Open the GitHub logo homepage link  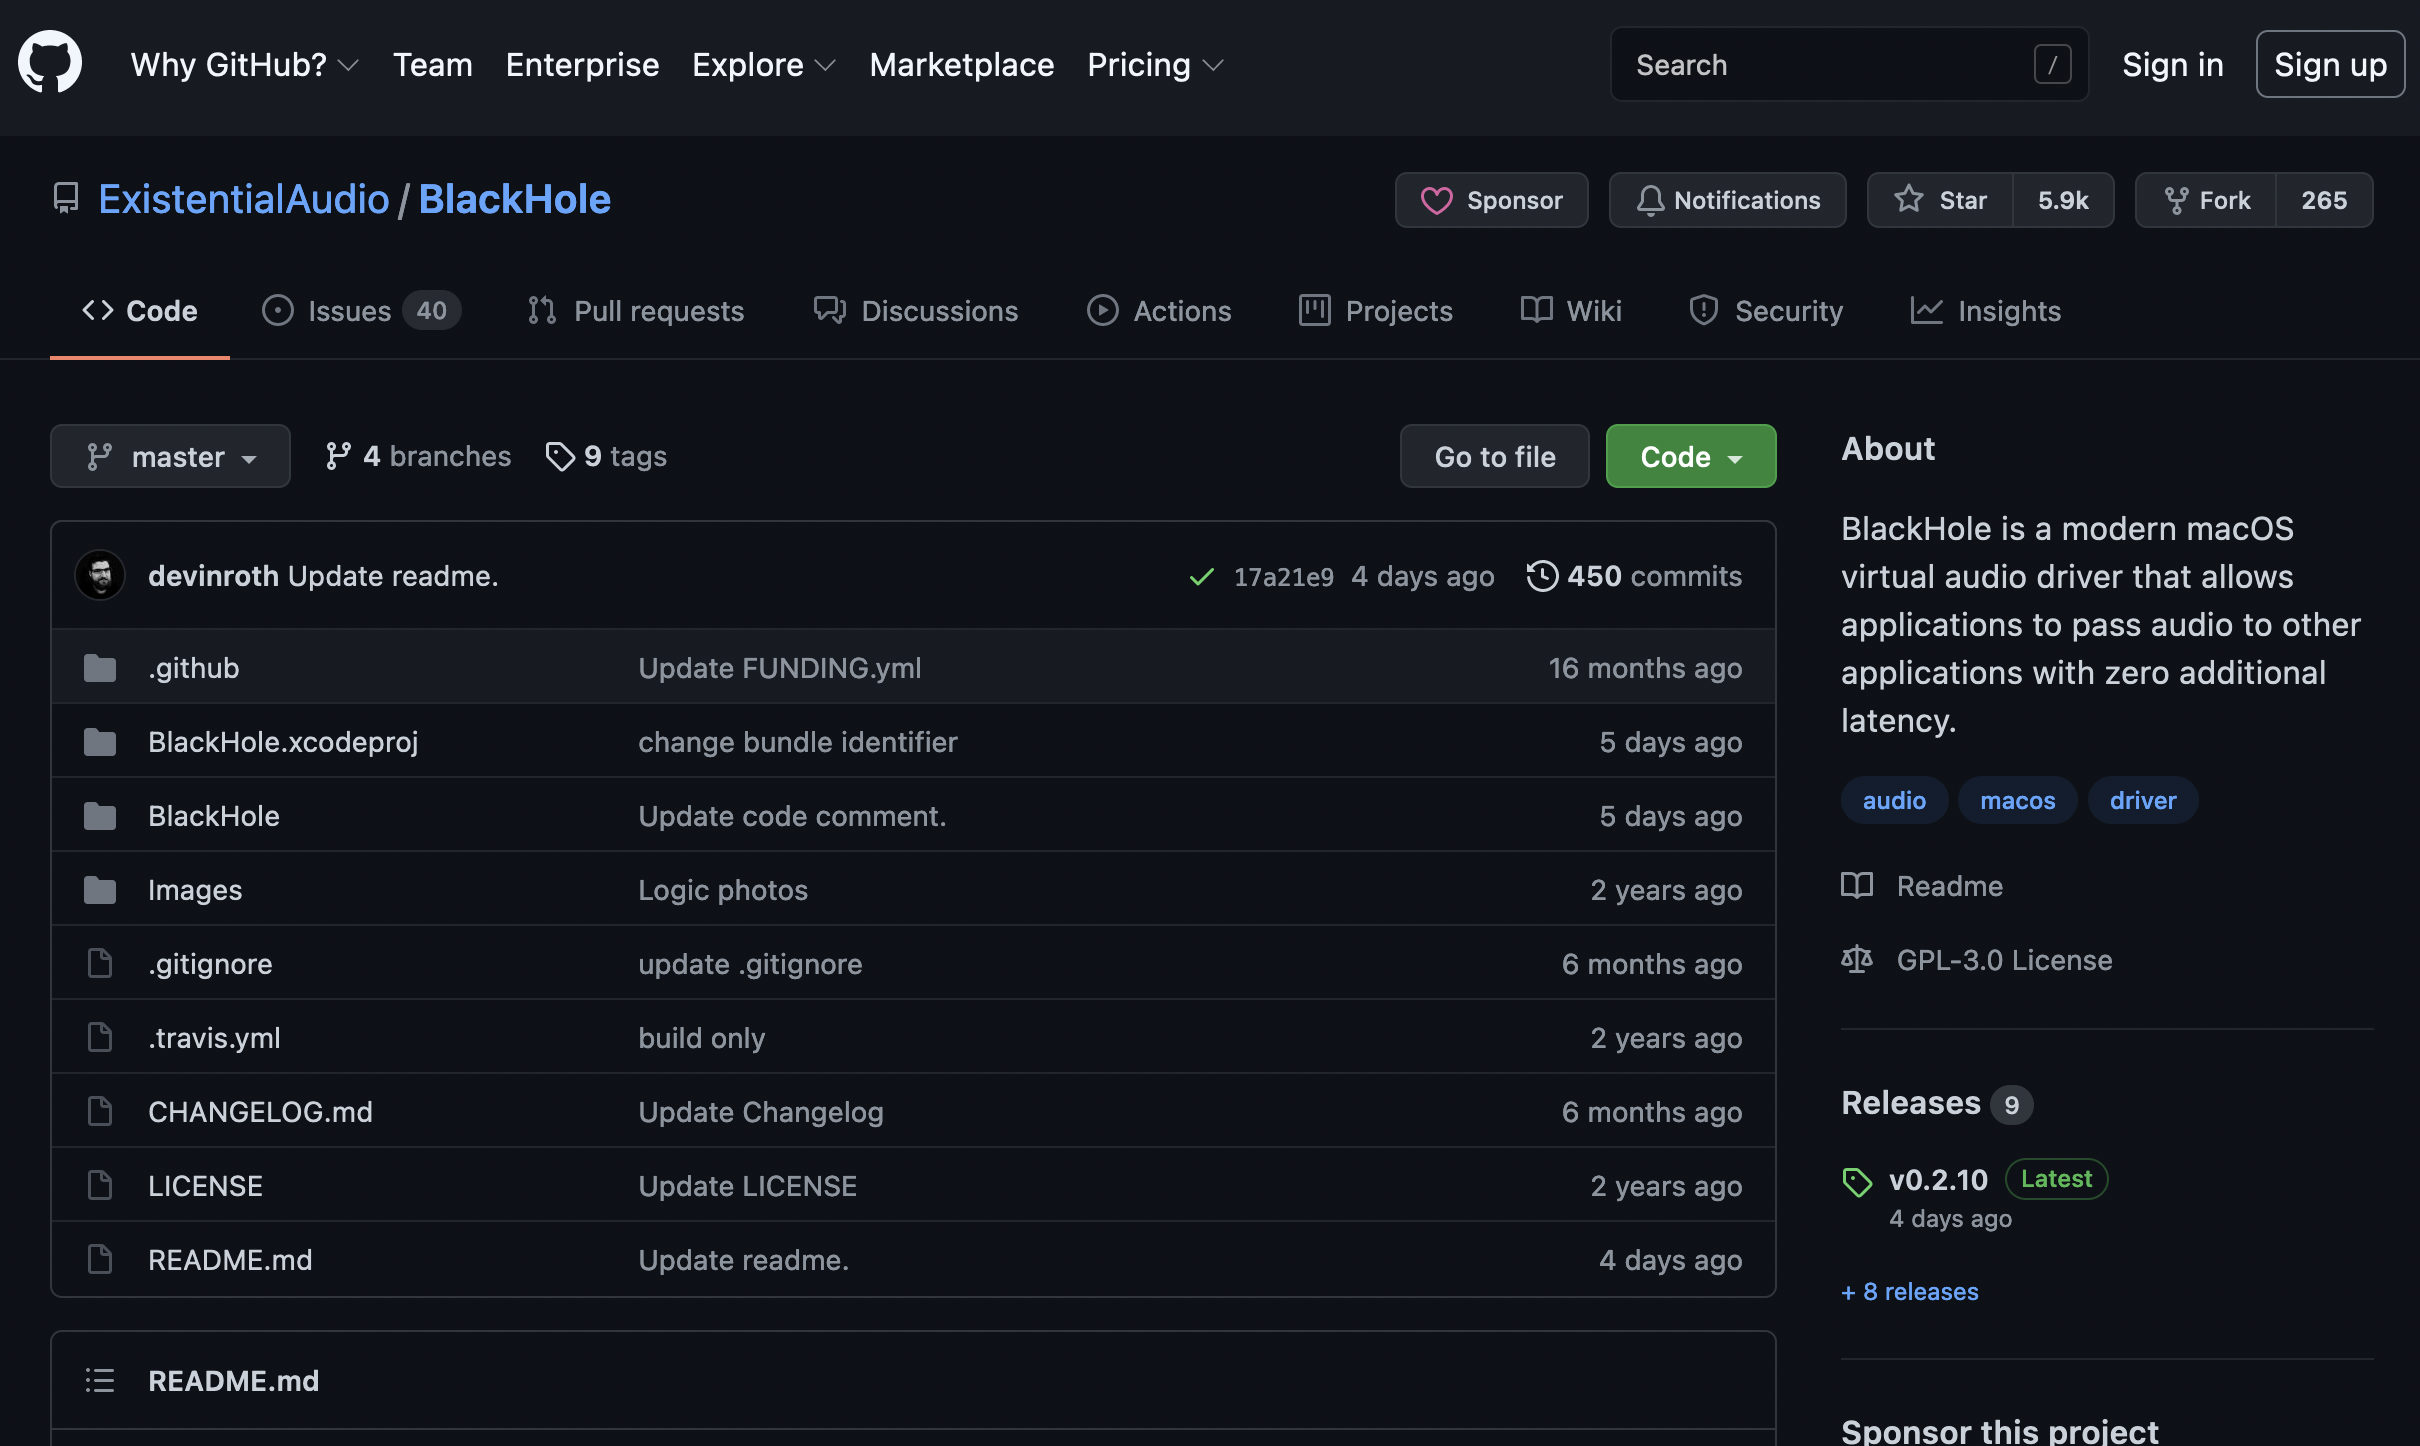coord(49,63)
